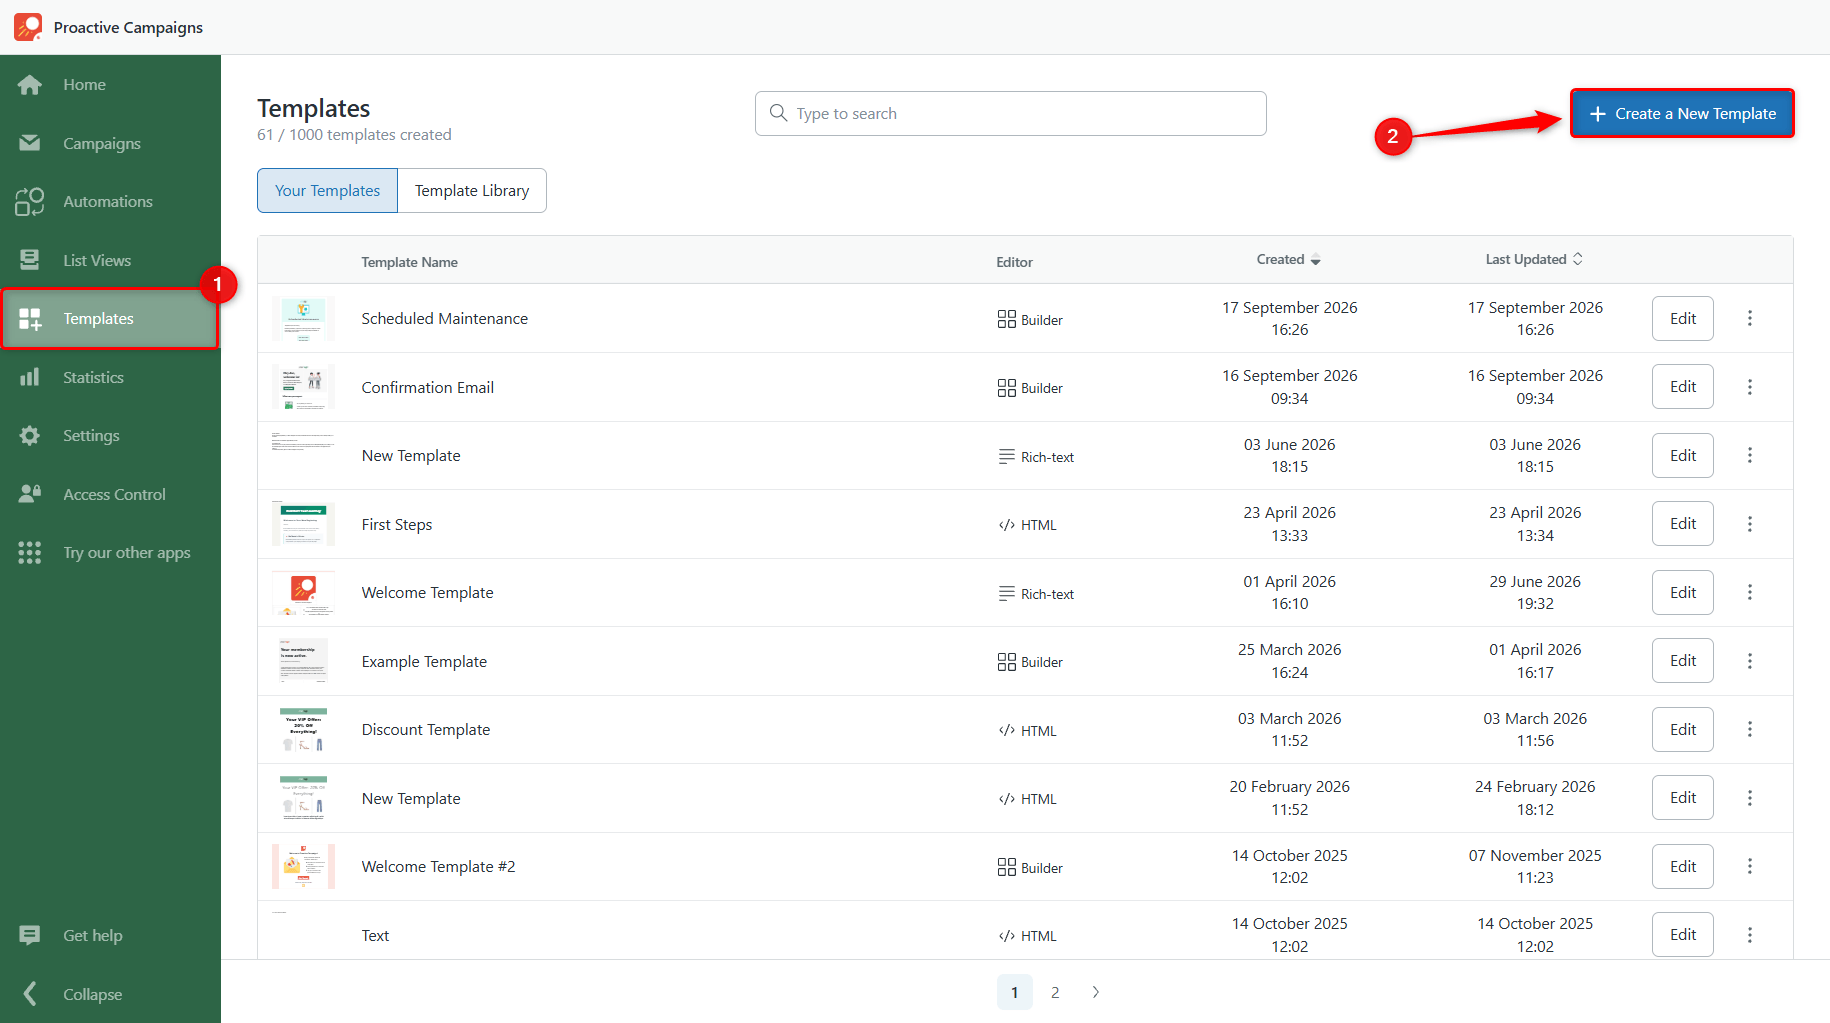Image resolution: width=1830 pixels, height=1023 pixels.
Task: Edit the Welcome Template row
Action: [1683, 593]
